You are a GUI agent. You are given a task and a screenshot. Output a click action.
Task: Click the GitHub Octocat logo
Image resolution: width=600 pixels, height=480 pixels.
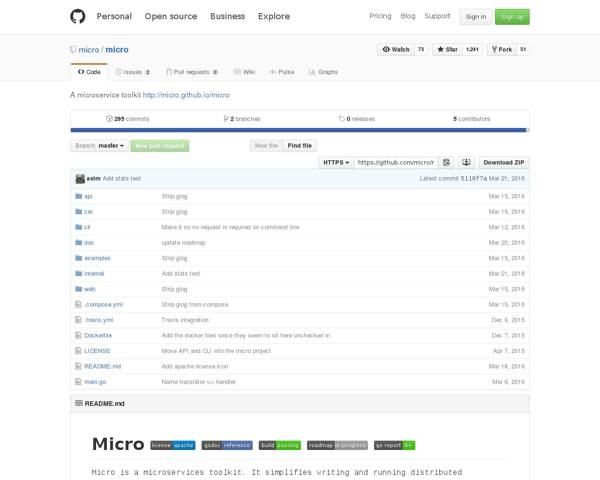pos(78,16)
